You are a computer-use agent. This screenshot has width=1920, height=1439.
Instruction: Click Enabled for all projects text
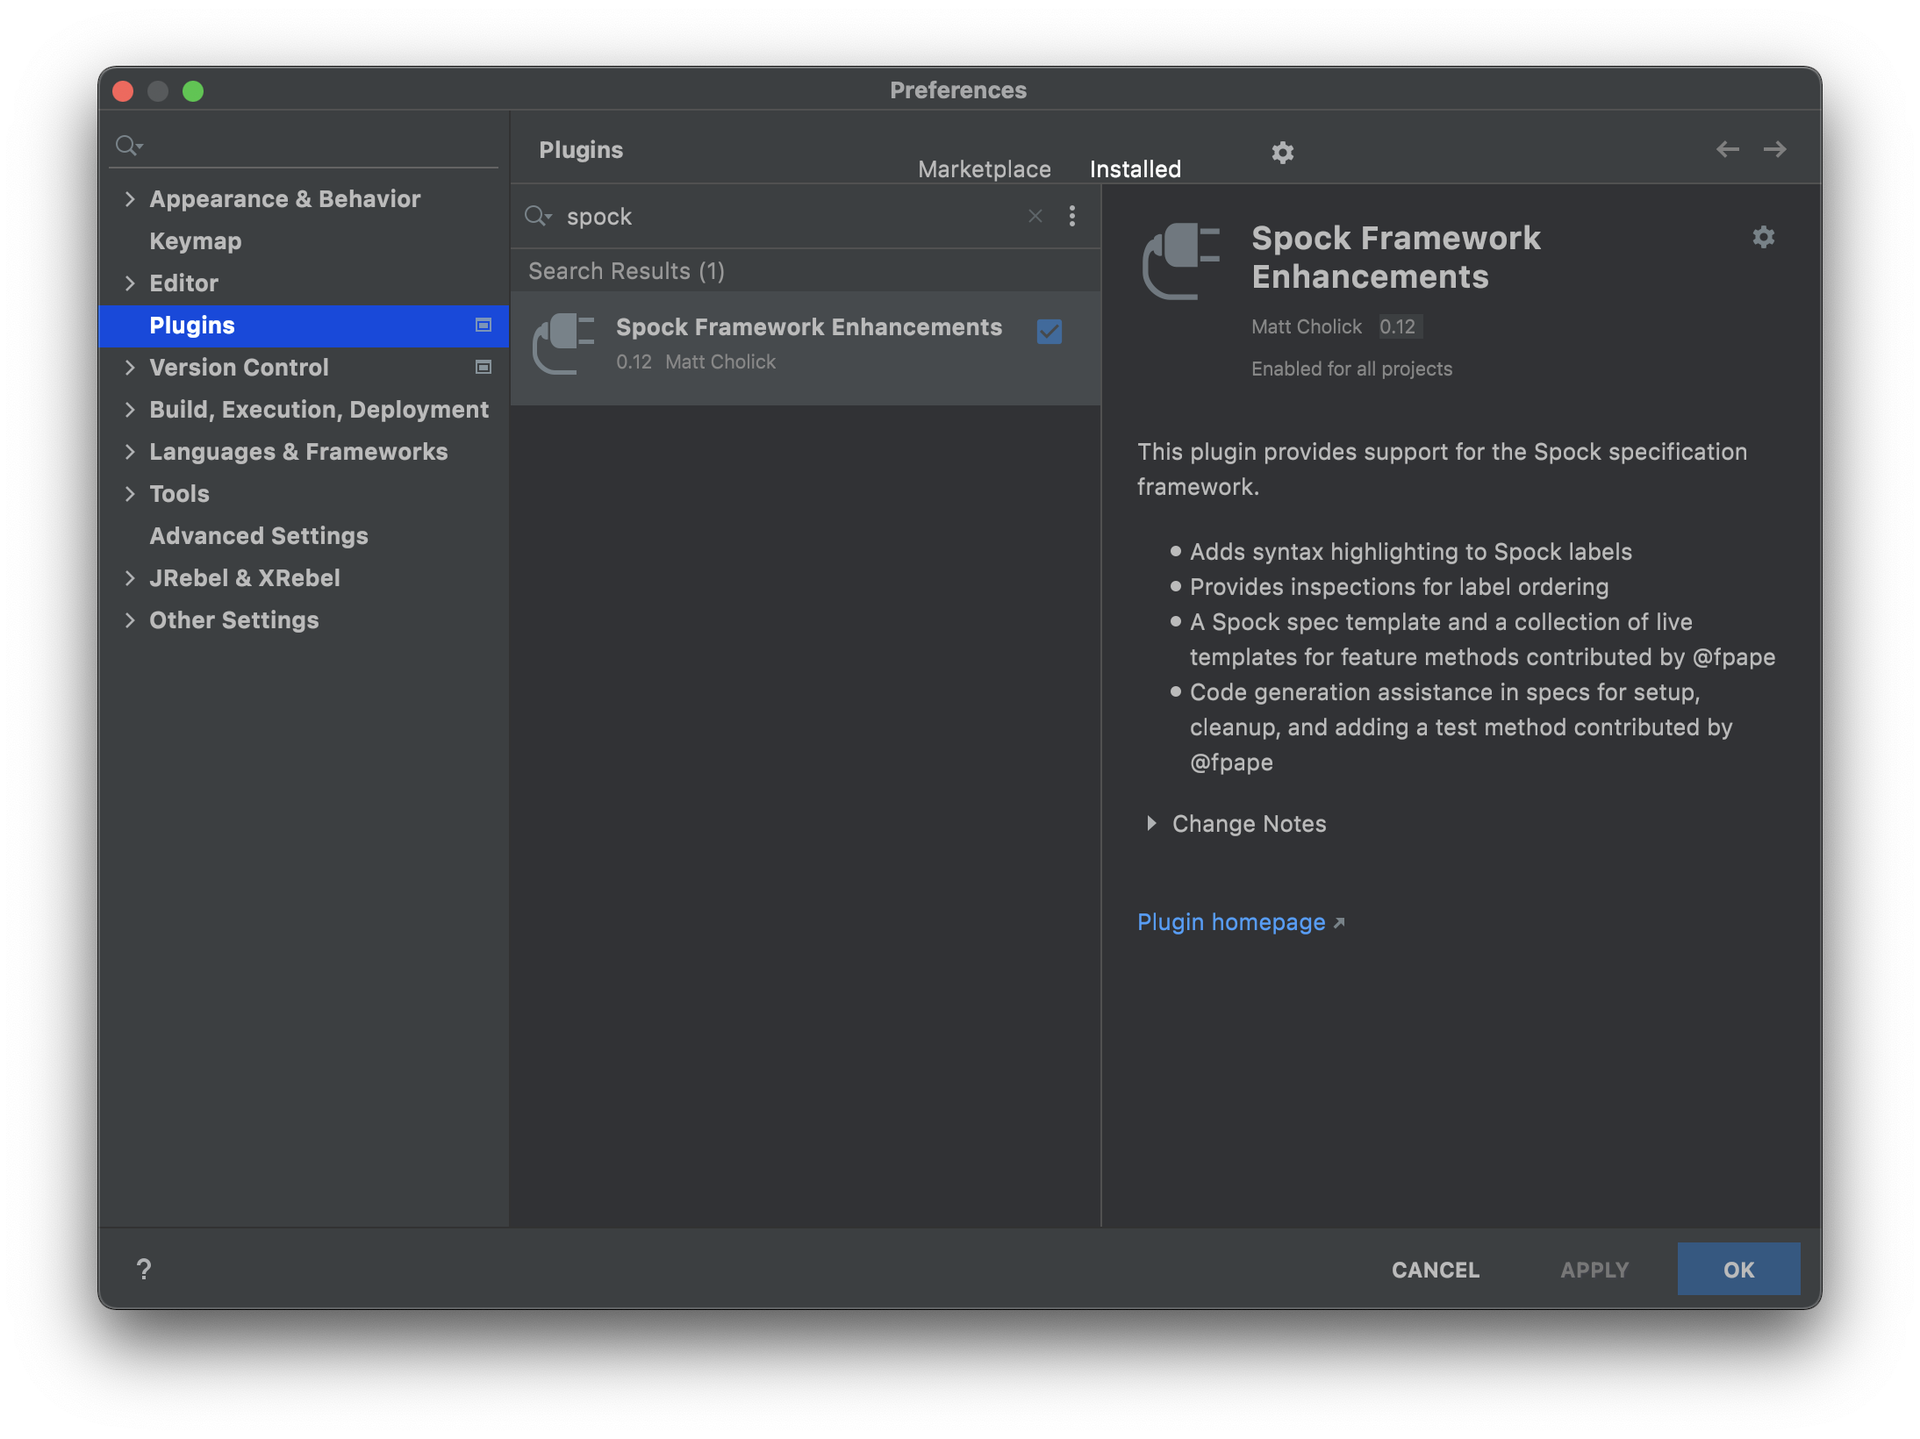1351,368
